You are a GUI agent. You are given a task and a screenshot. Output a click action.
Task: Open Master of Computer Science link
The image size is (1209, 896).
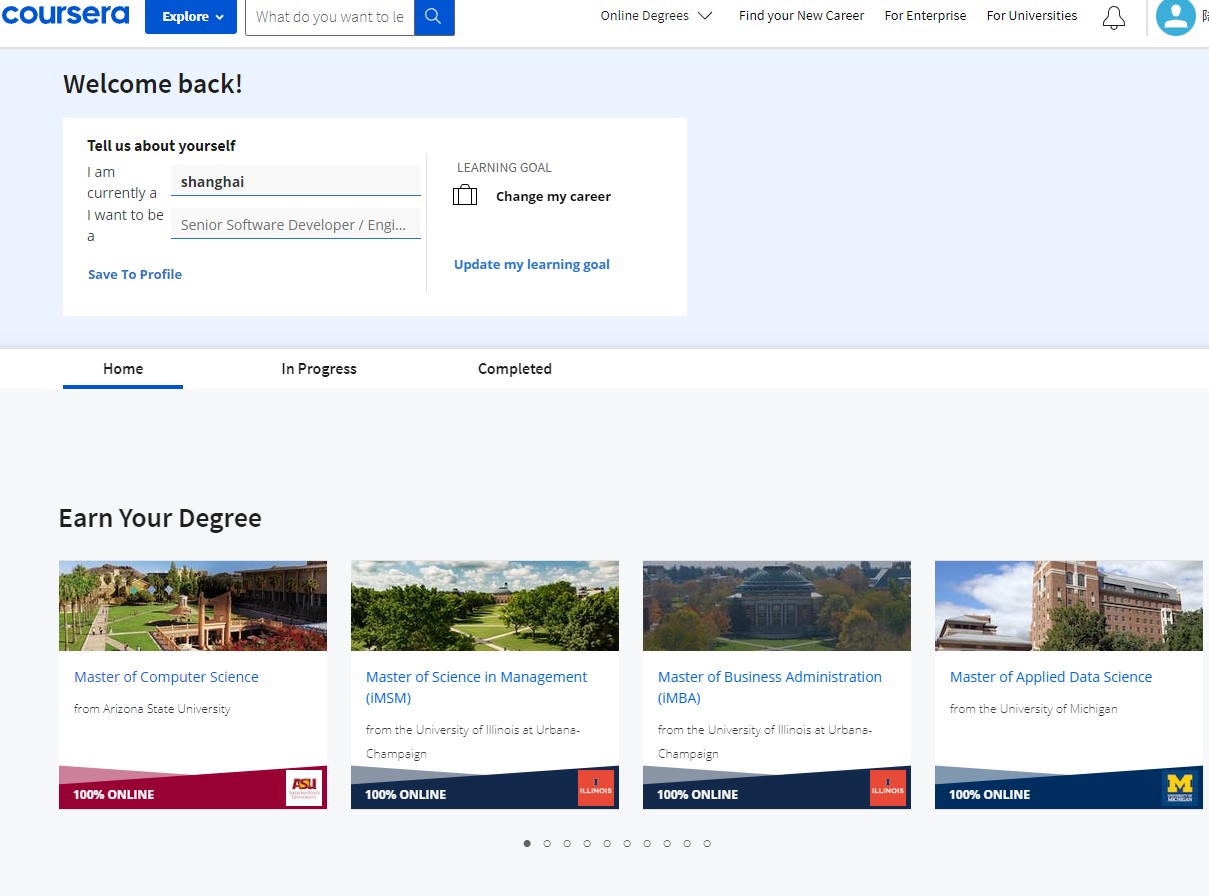click(166, 677)
